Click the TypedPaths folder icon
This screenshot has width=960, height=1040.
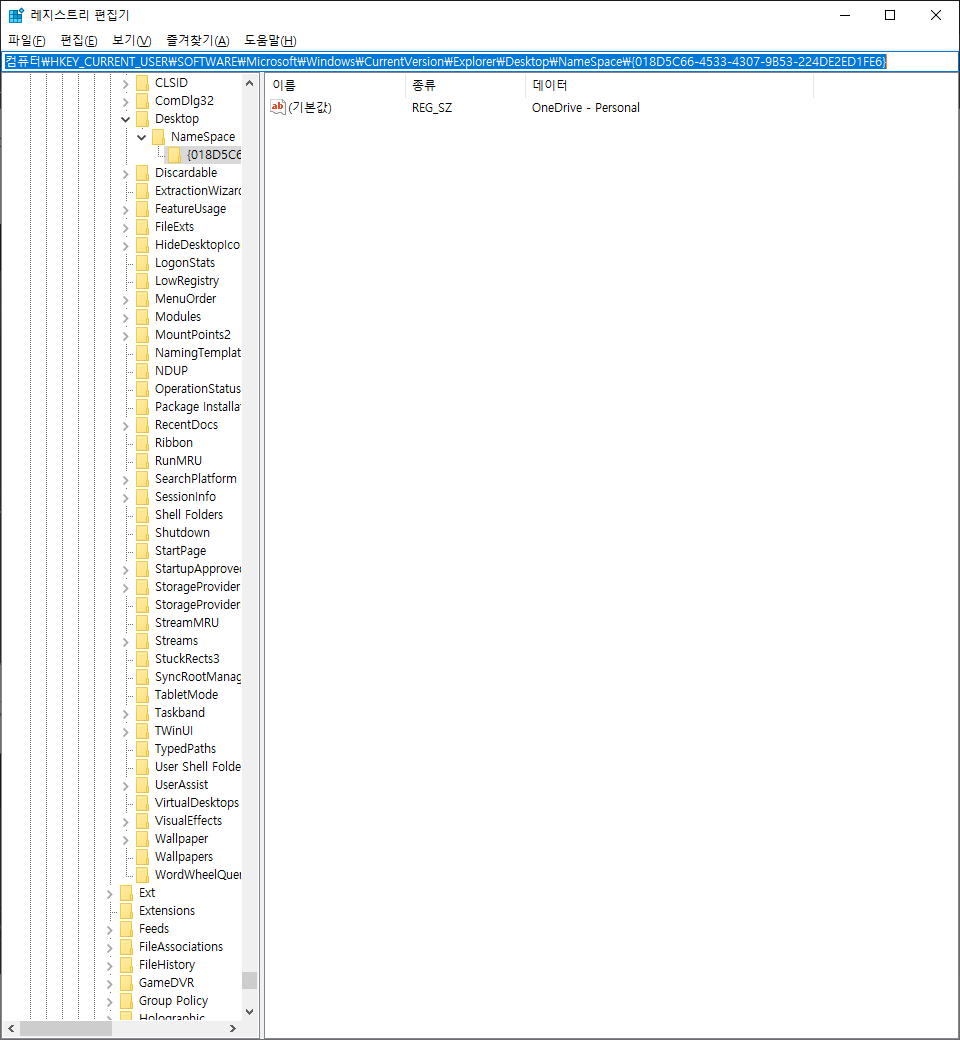(142, 749)
